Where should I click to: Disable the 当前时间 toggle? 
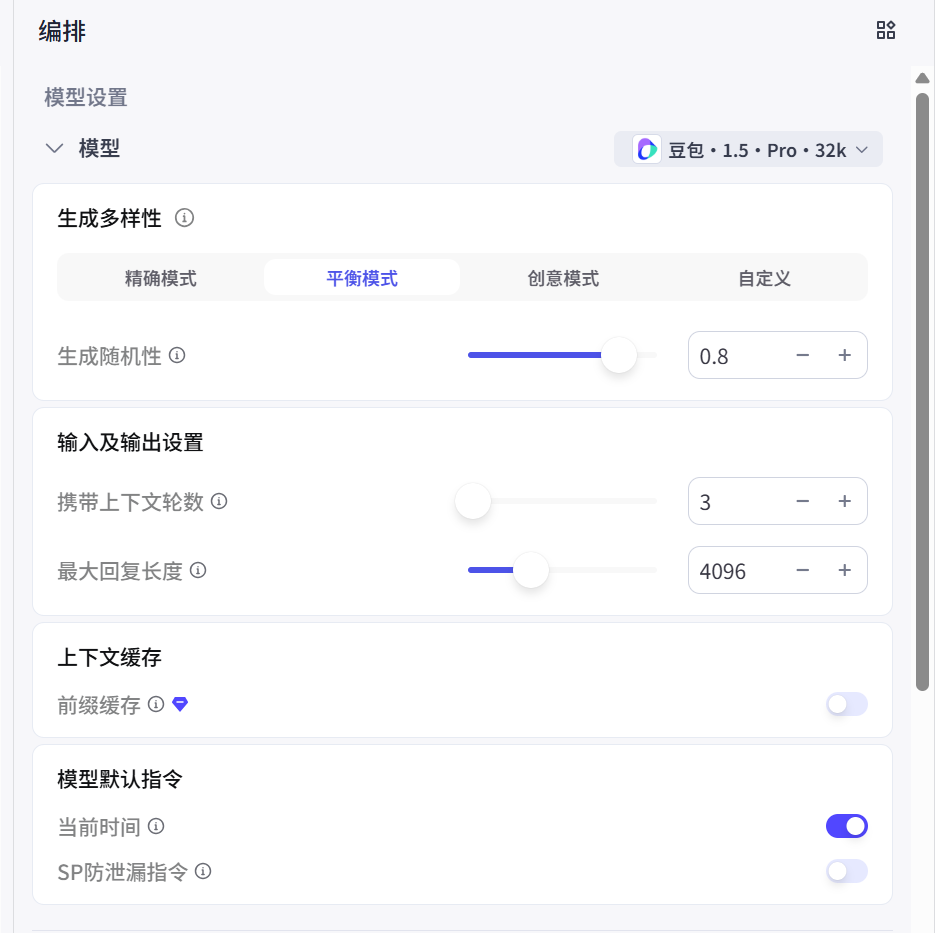pyautogui.click(x=846, y=826)
